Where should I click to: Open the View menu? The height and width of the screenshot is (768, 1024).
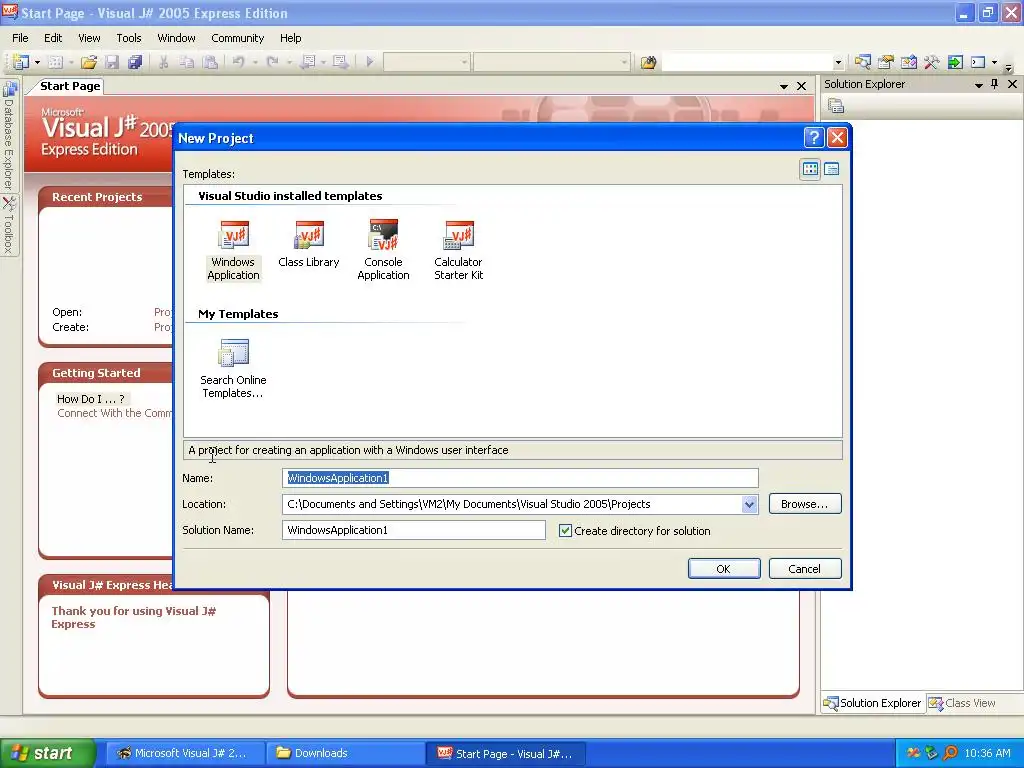click(x=89, y=38)
